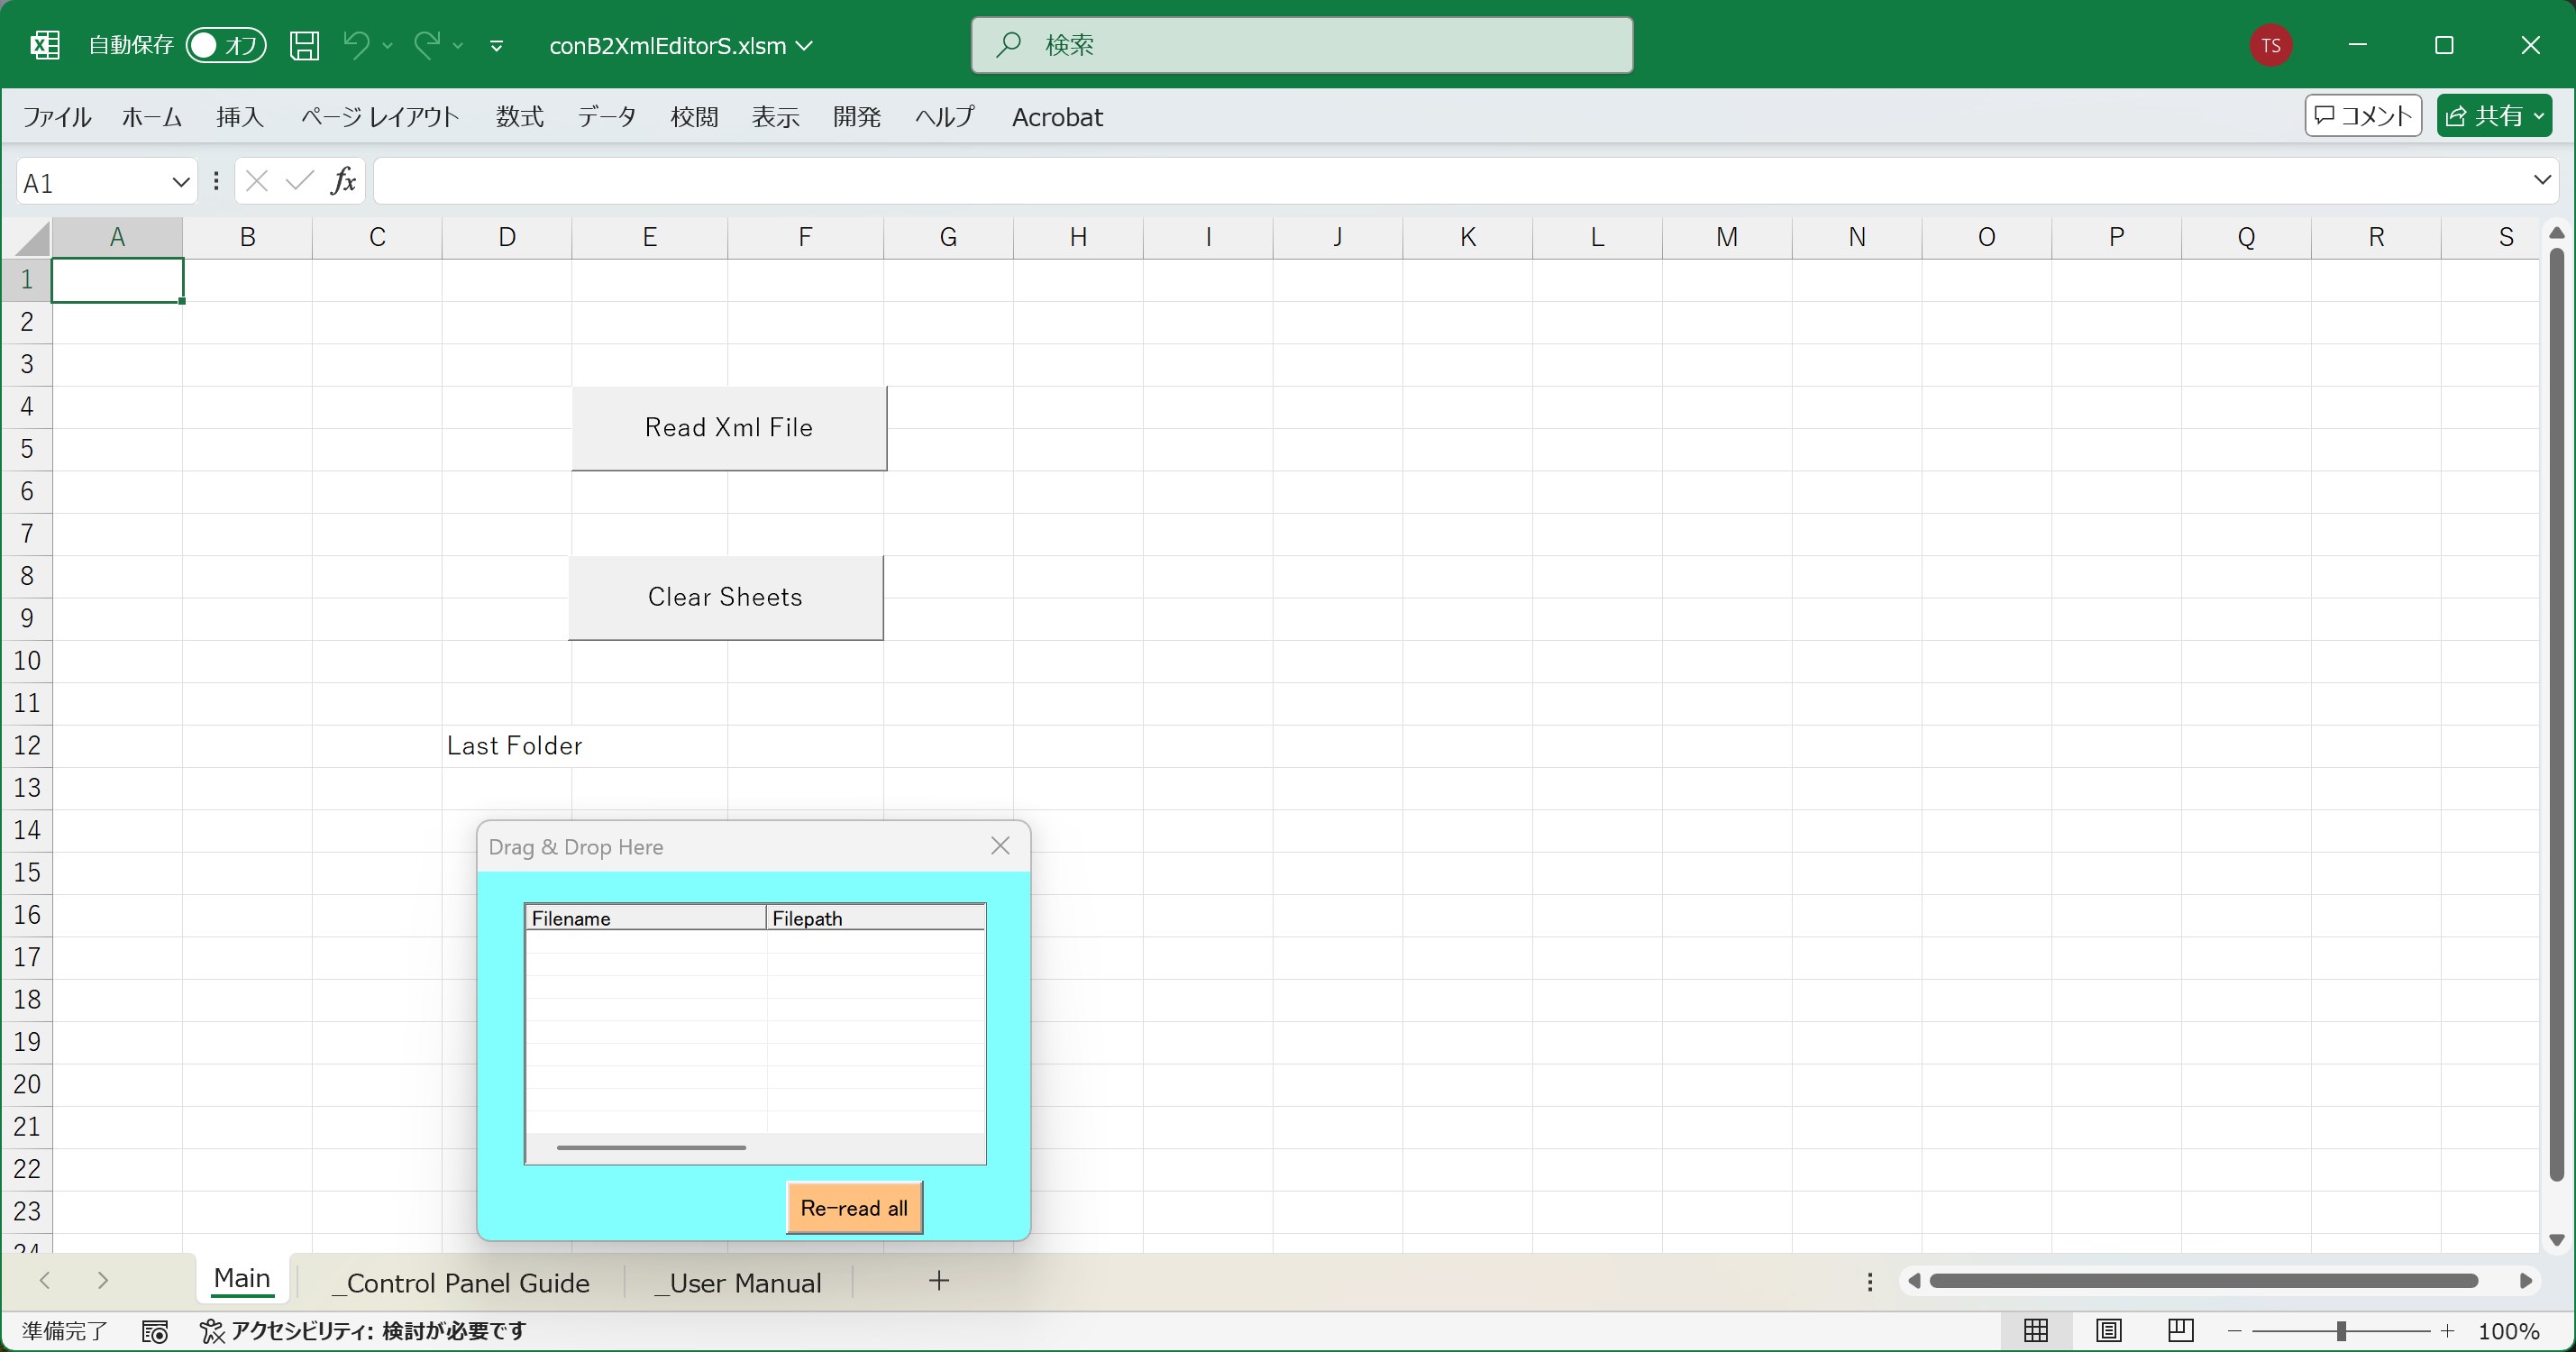This screenshot has width=2576, height=1352.
Task: Expand the Name Box dropdown arrow
Action: [x=180, y=182]
